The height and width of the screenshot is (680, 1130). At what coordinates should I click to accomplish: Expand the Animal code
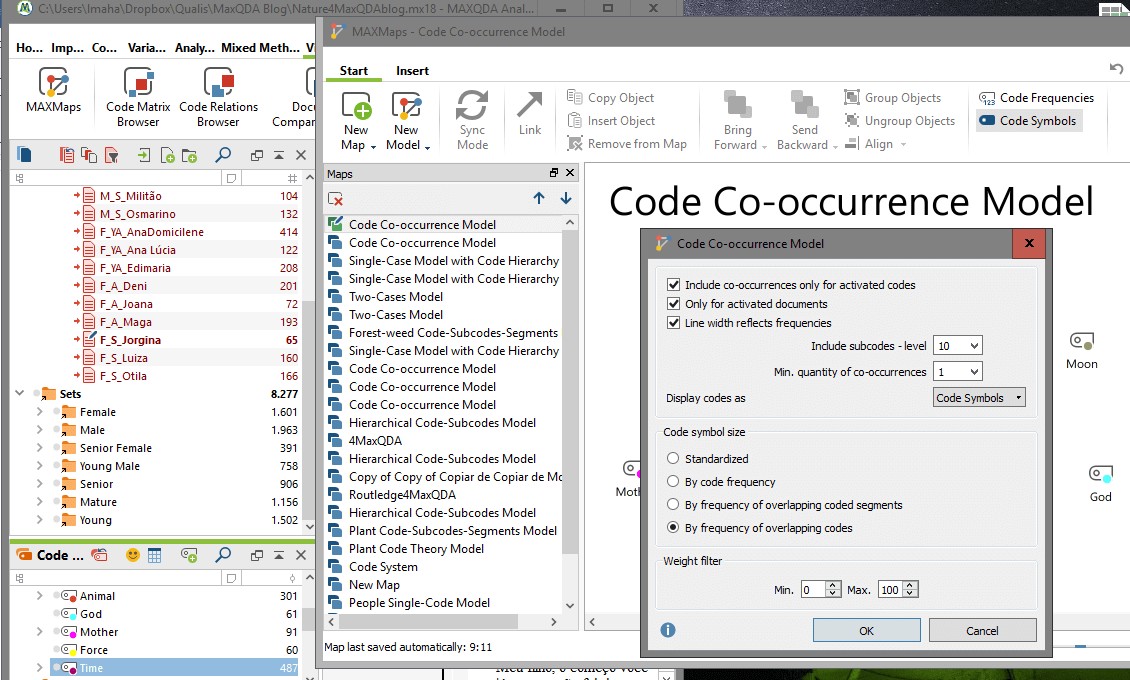40,596
